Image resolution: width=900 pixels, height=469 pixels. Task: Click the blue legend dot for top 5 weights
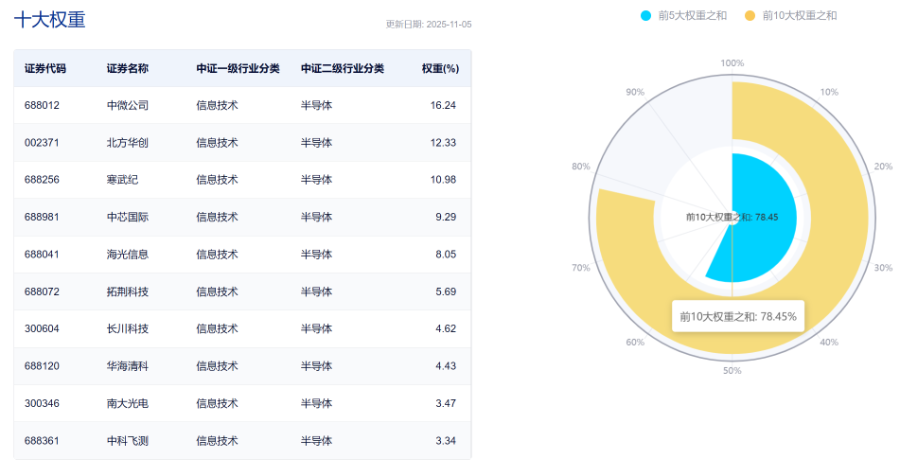[646, 15]
